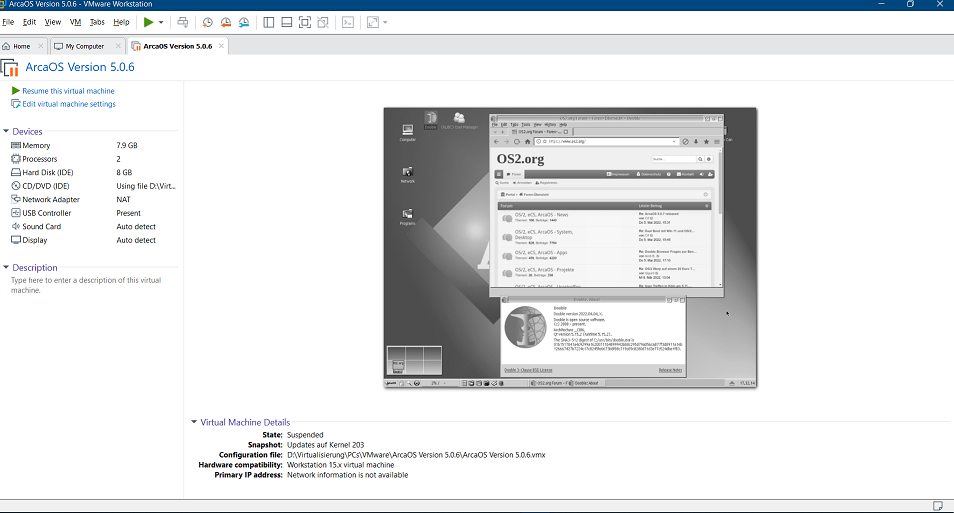Click the Stretch Guest toolbar icon
This screenshot has width=954, height=513.
pos(372,23)
